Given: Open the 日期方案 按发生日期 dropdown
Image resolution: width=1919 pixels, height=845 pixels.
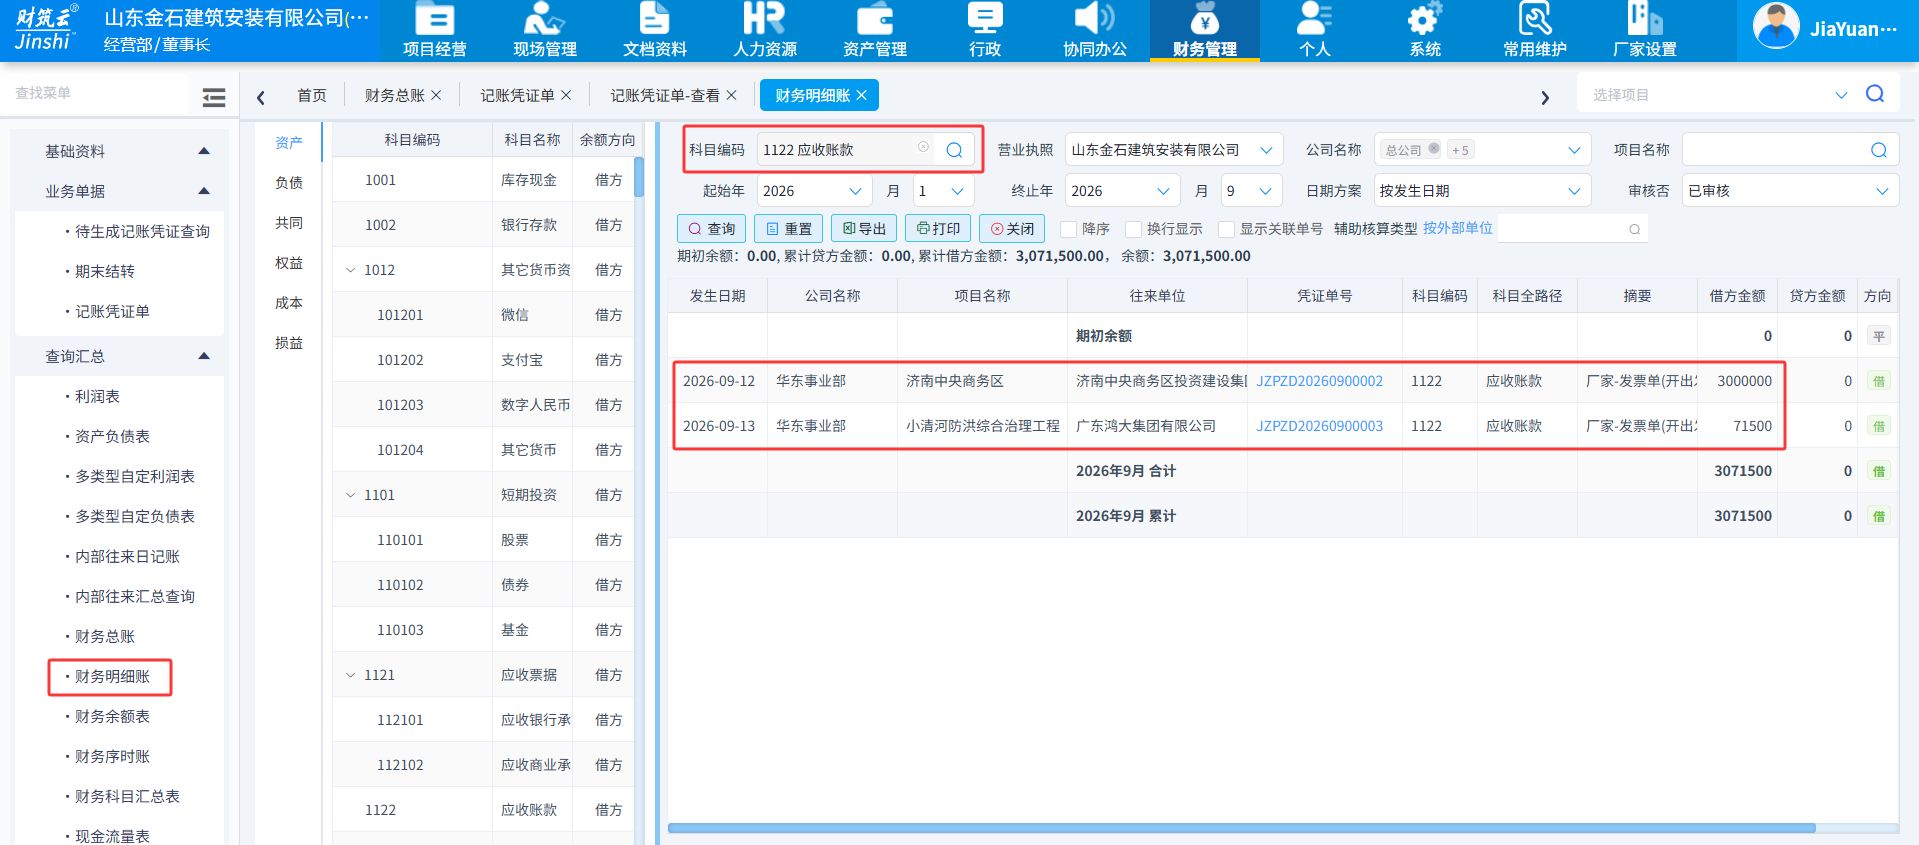Looking at the screenshot, I should coord(1482,191).
